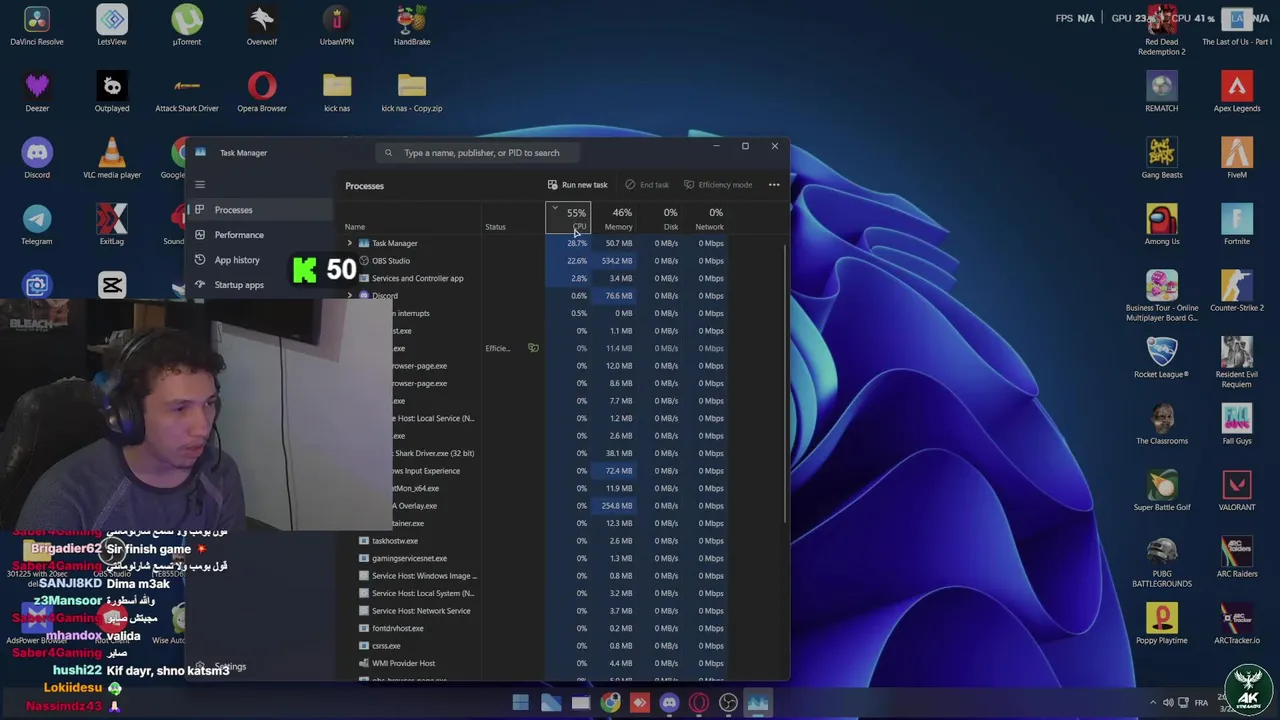Click the End task button

pos(647,185)
